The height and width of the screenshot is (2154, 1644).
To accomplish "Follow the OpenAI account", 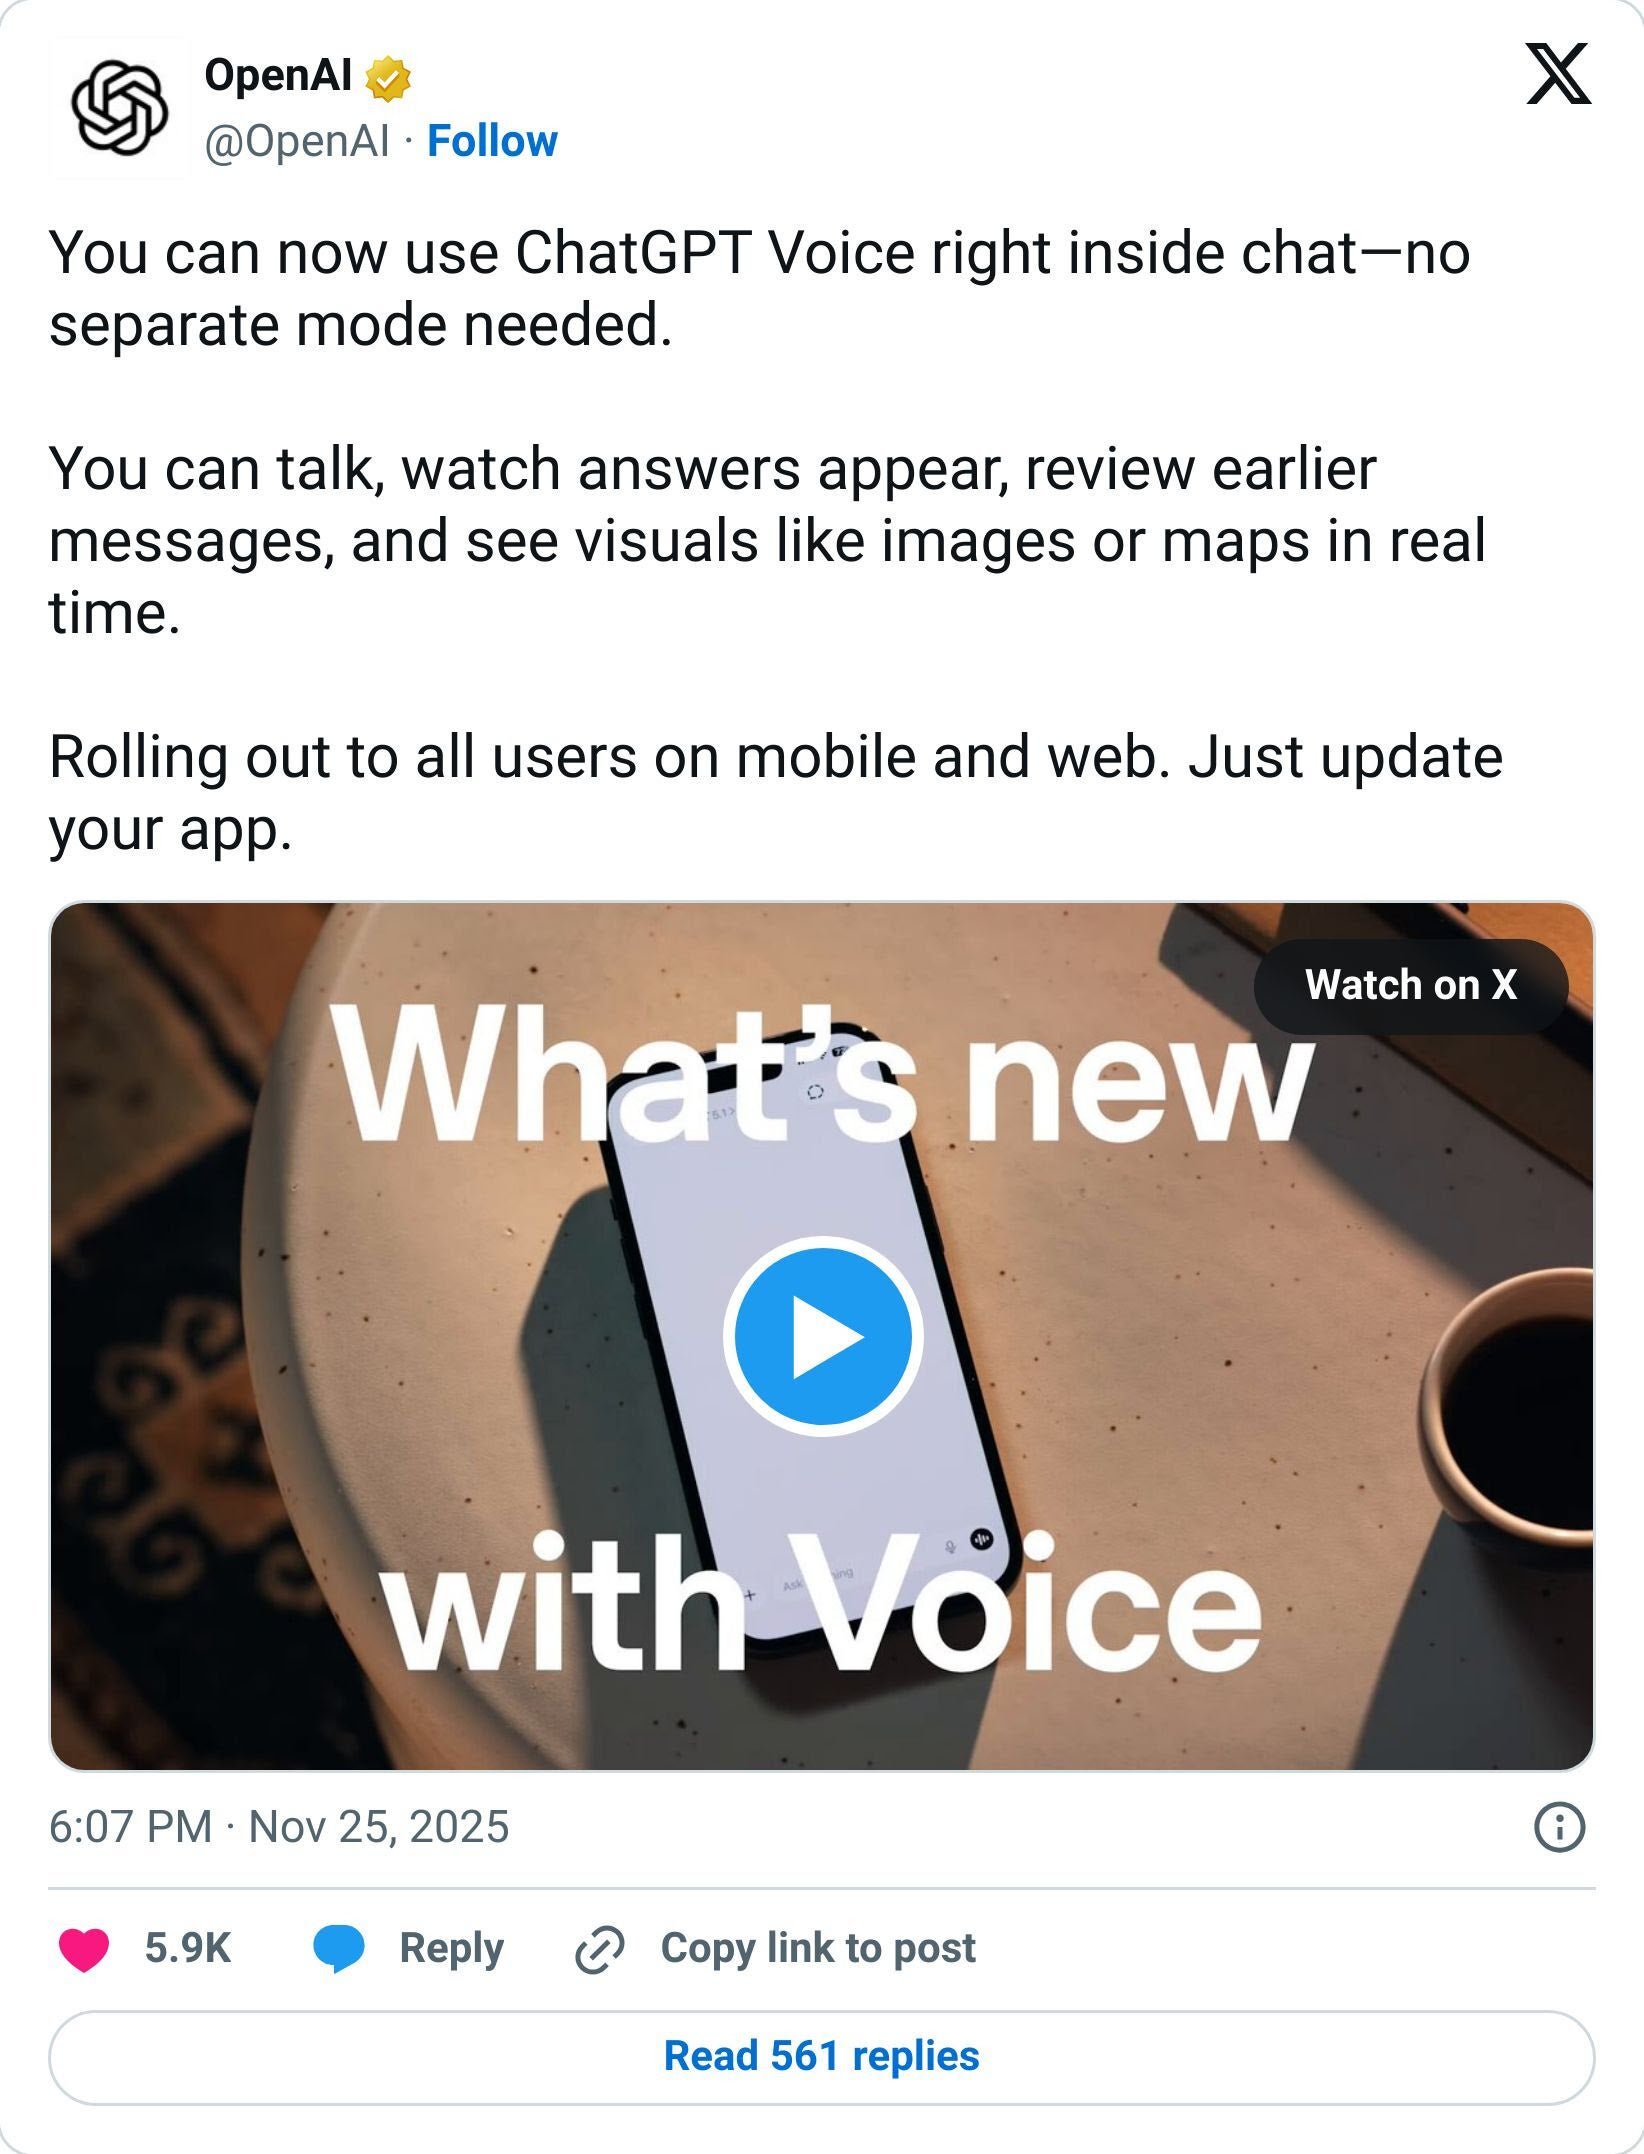I will 492,141.
